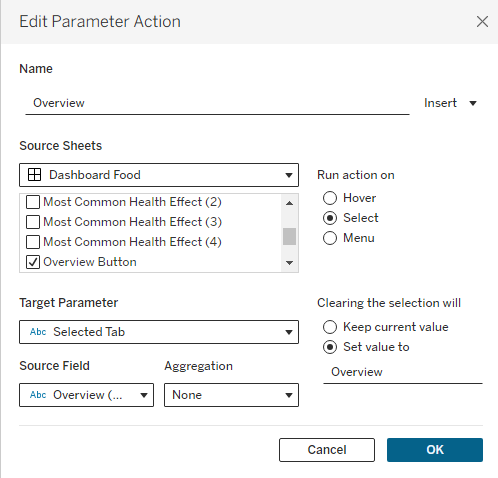Open the Insert dropdown arrow
The width and height of the screenshot is (498, 478).
pos(473,103)
